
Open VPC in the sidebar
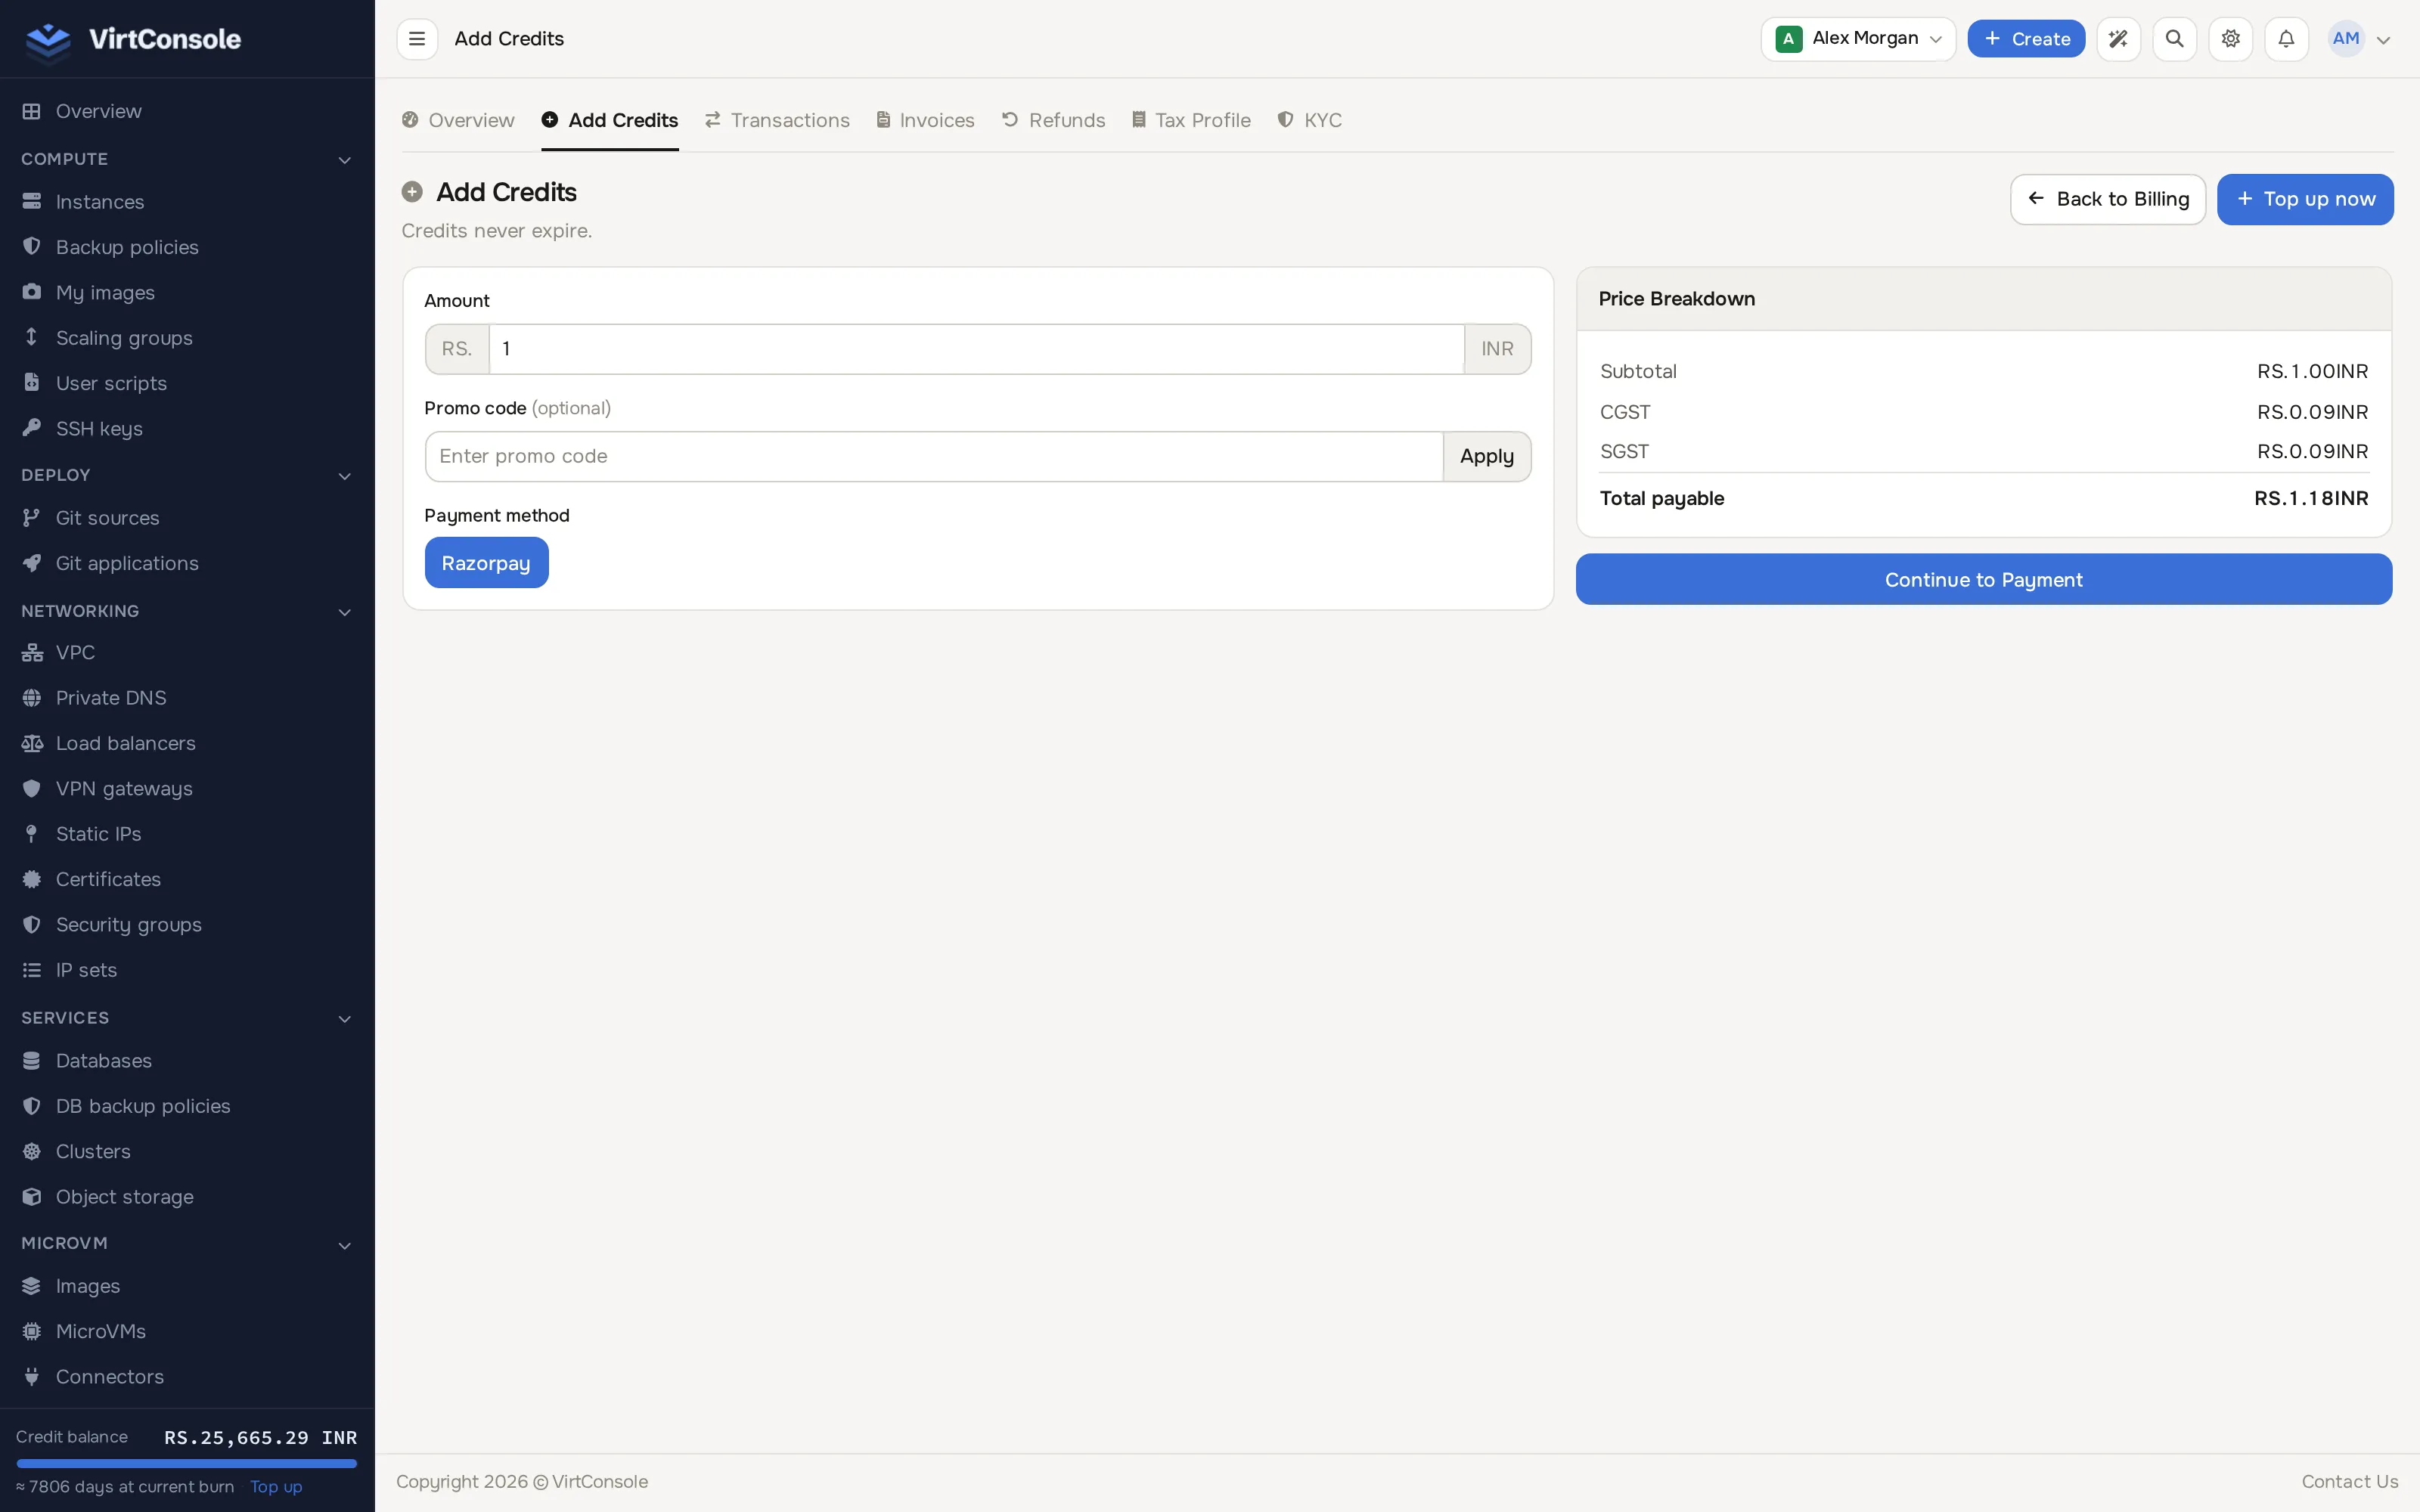[x=187, y=652]
